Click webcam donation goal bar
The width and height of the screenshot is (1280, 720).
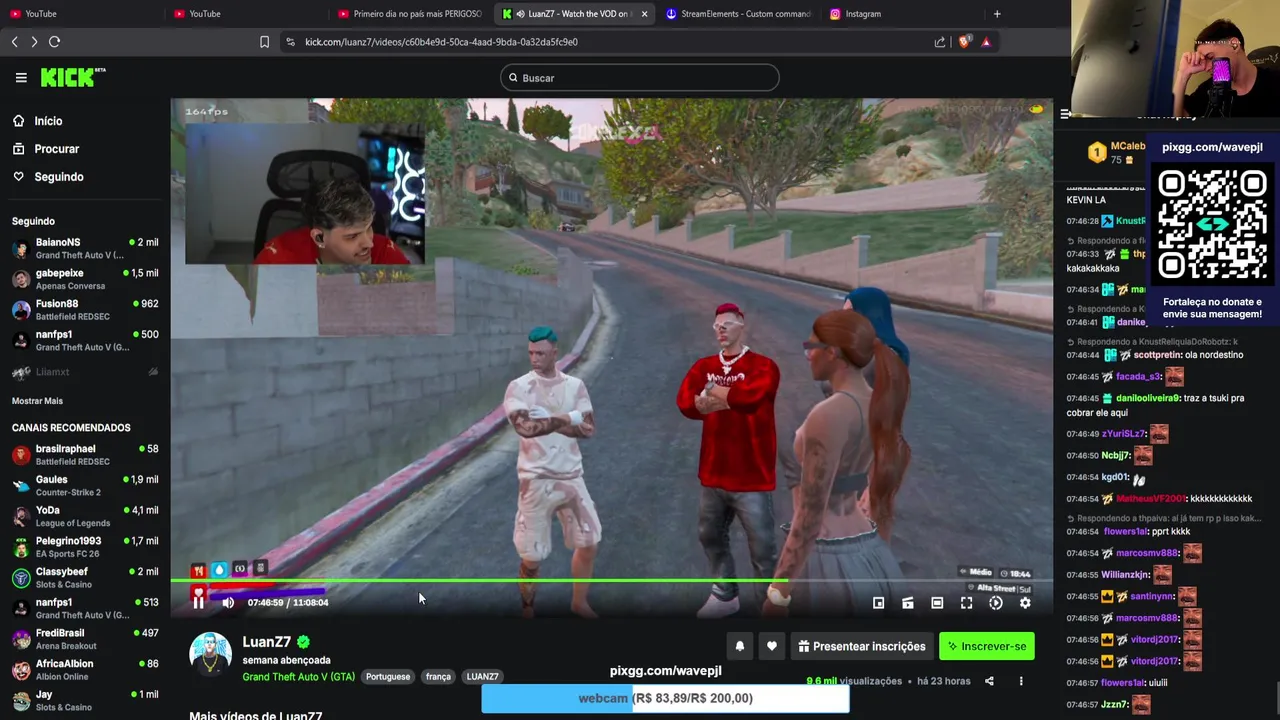pyautogui.click(x=665, y=698)
